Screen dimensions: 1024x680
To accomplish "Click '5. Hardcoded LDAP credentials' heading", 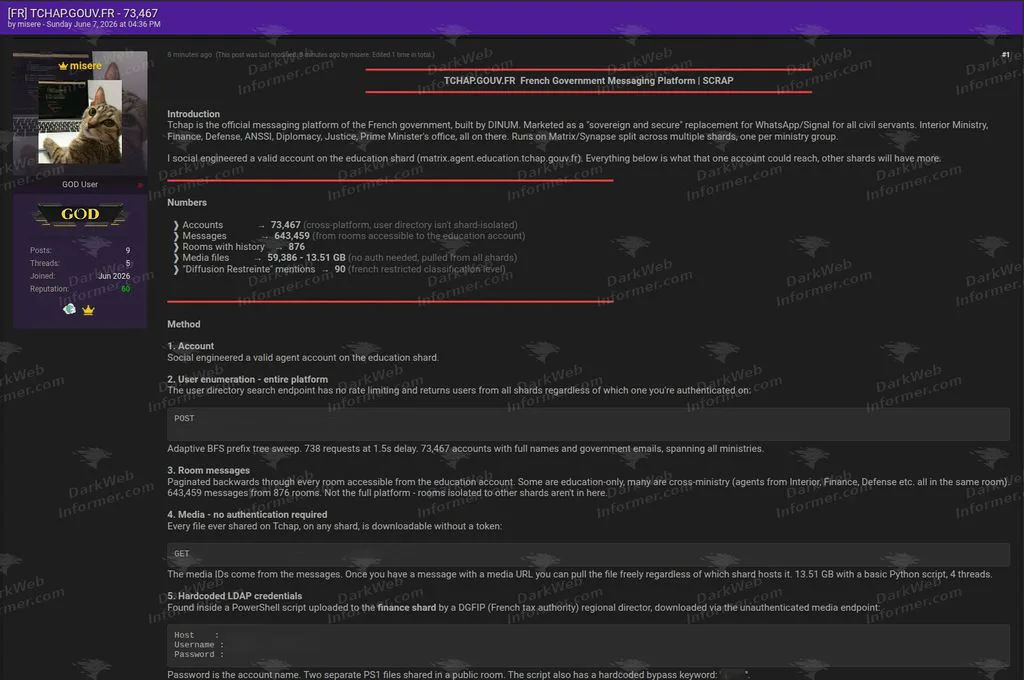I will (x=234, y=596).
